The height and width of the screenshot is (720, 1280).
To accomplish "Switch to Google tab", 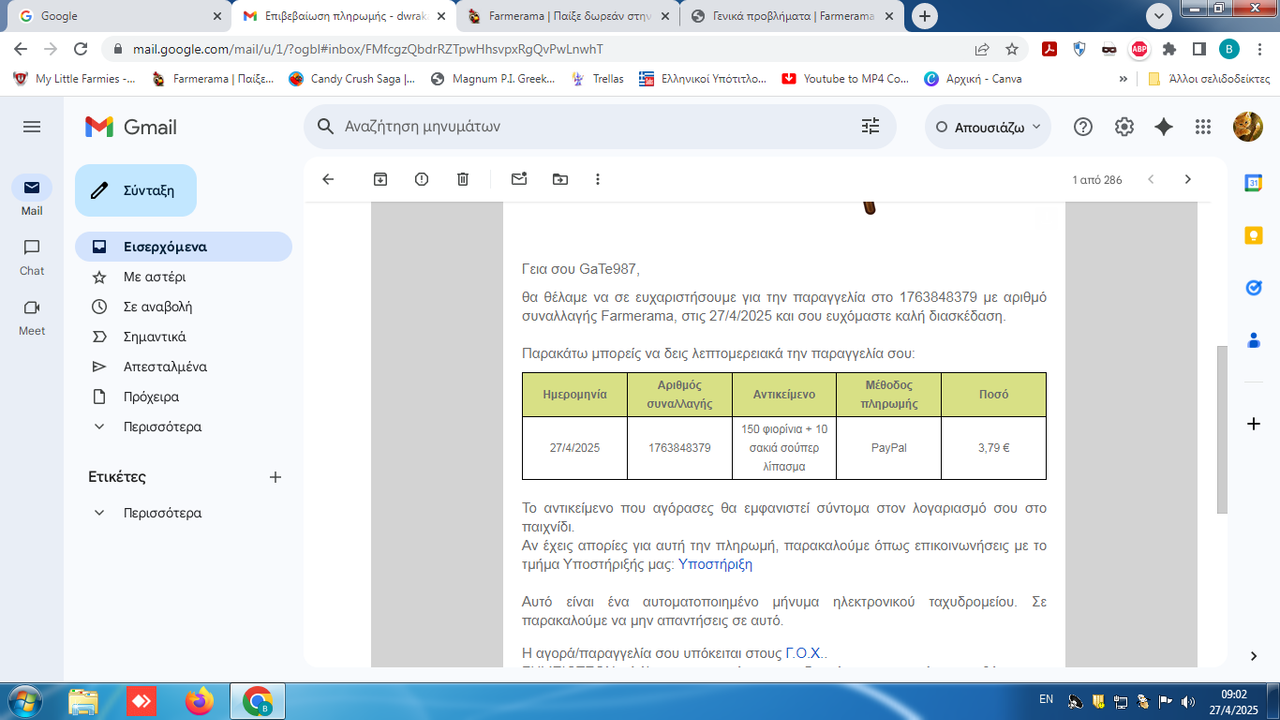I will coord(121,16).
